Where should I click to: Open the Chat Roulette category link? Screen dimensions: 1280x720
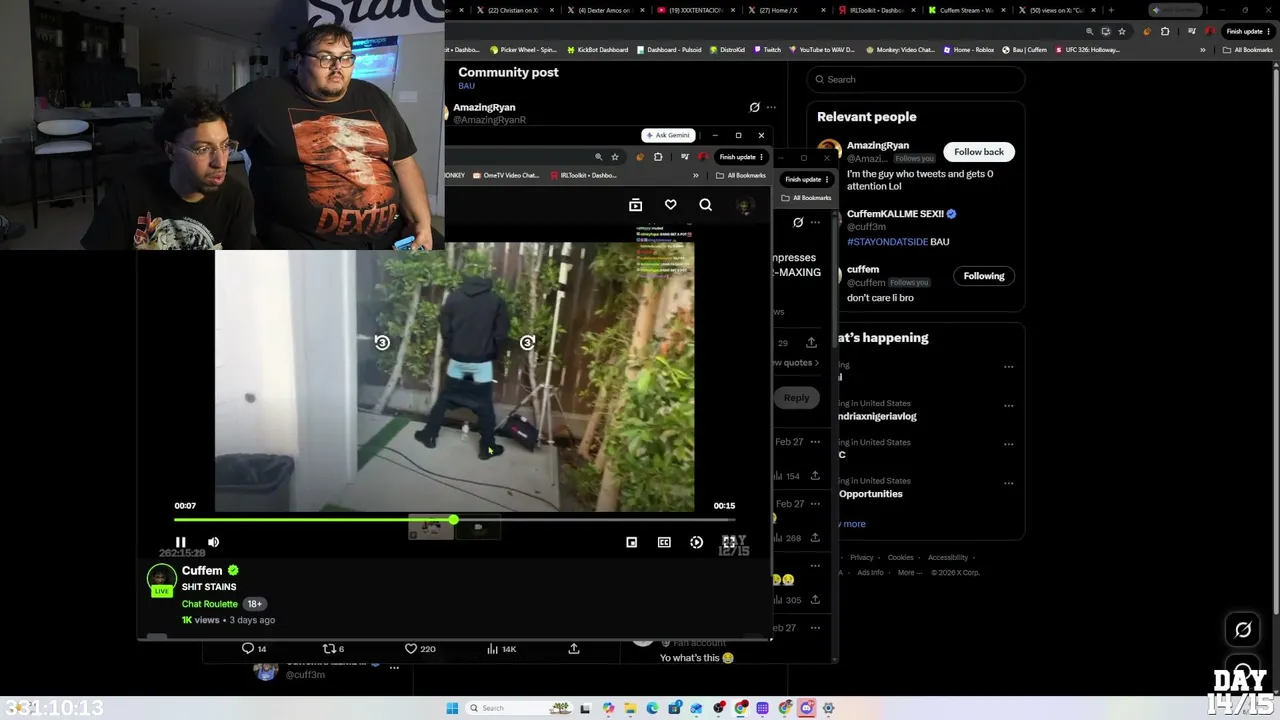[x=210, y=604]
